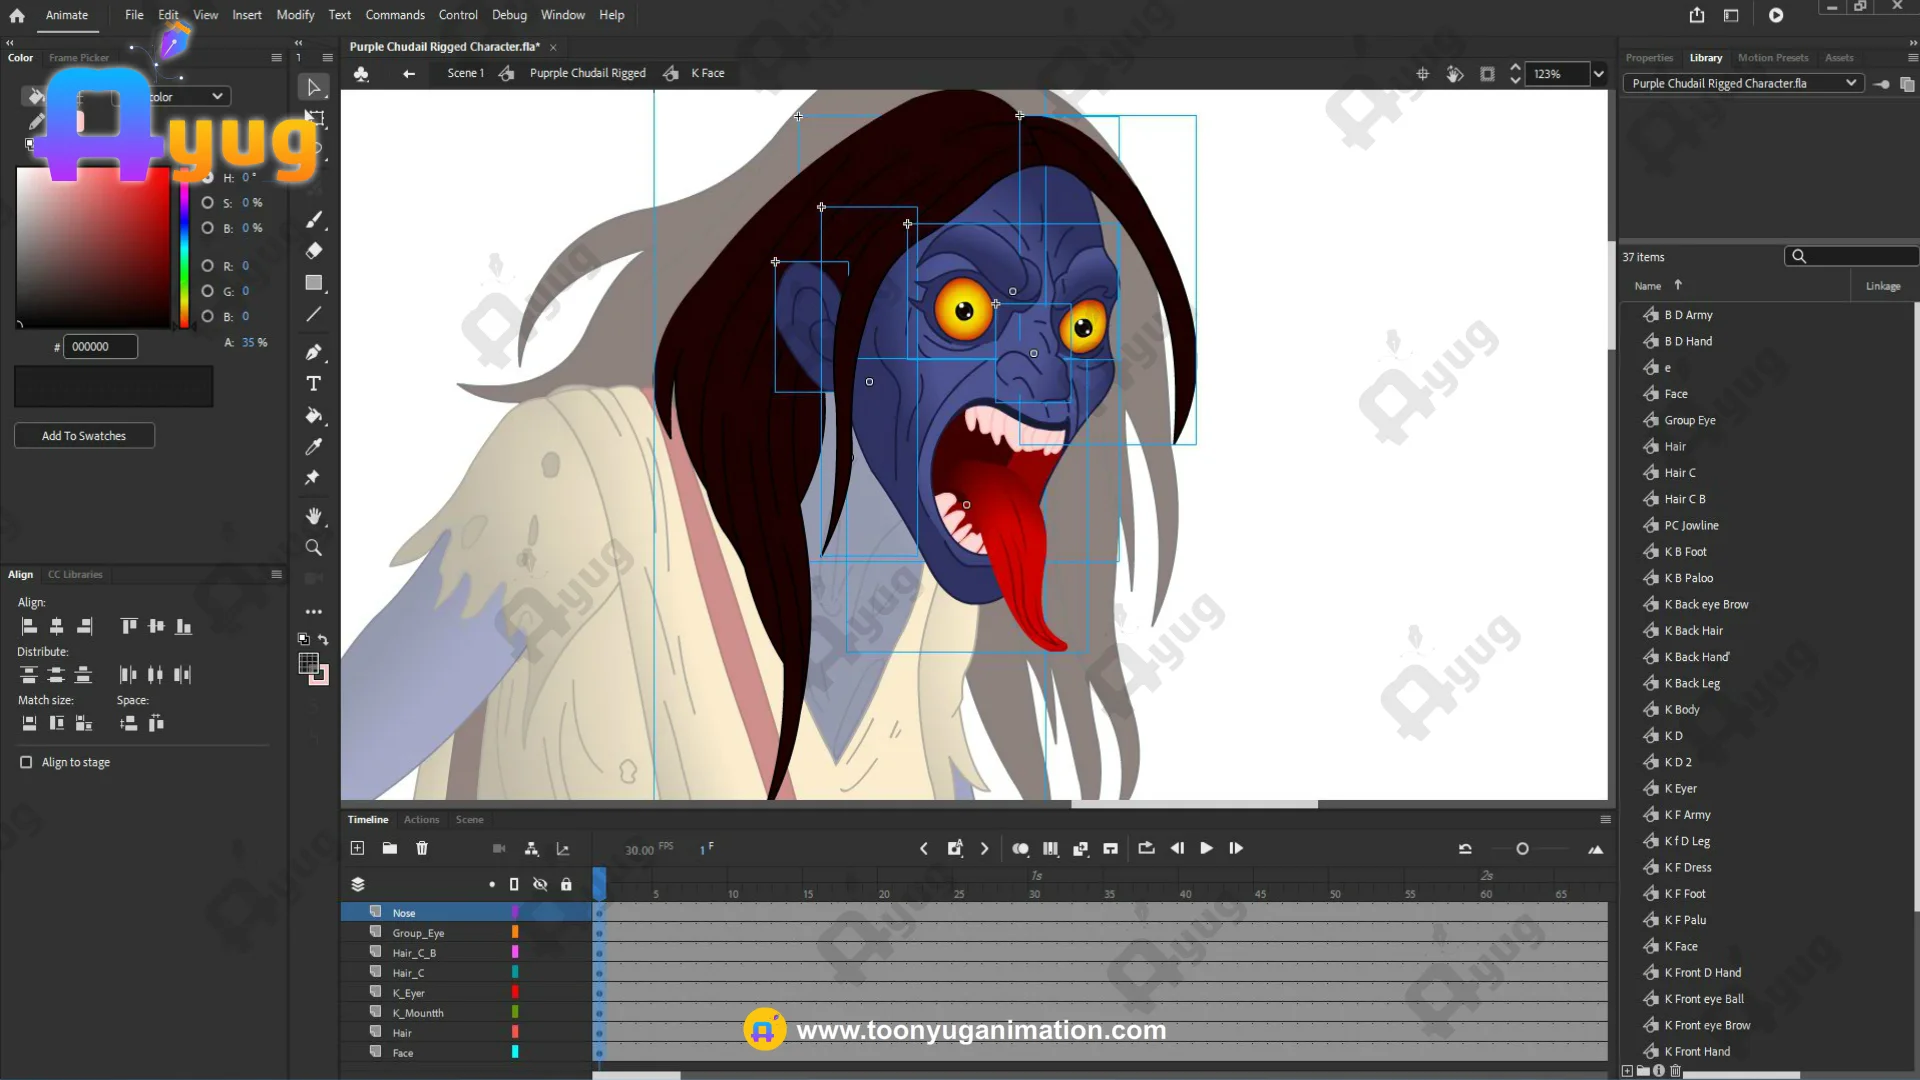Switch to the Properties tab

[x=1648, y=58]
